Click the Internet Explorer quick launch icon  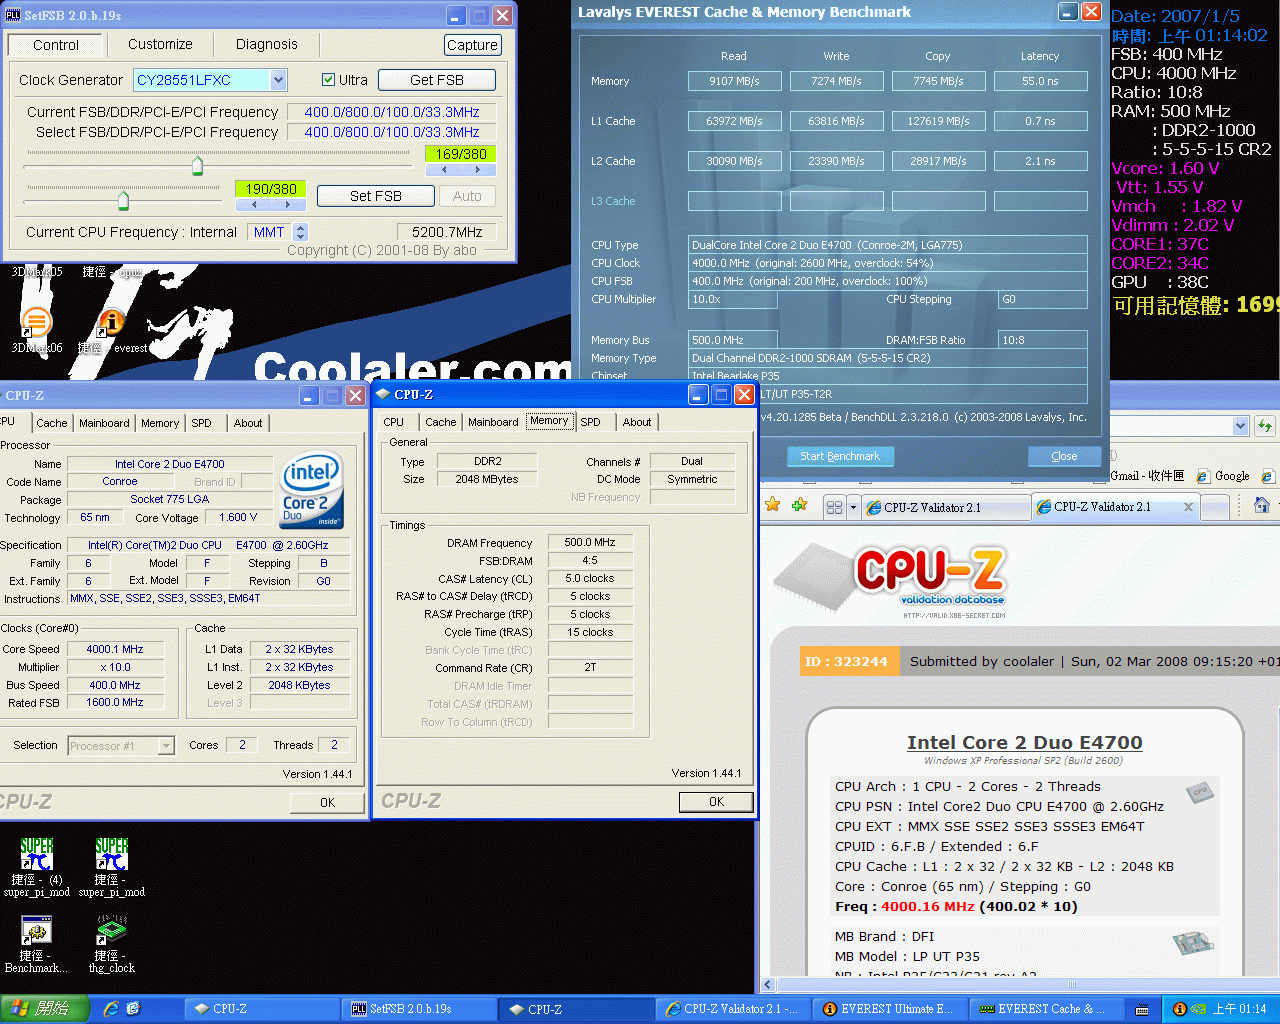111,1009
